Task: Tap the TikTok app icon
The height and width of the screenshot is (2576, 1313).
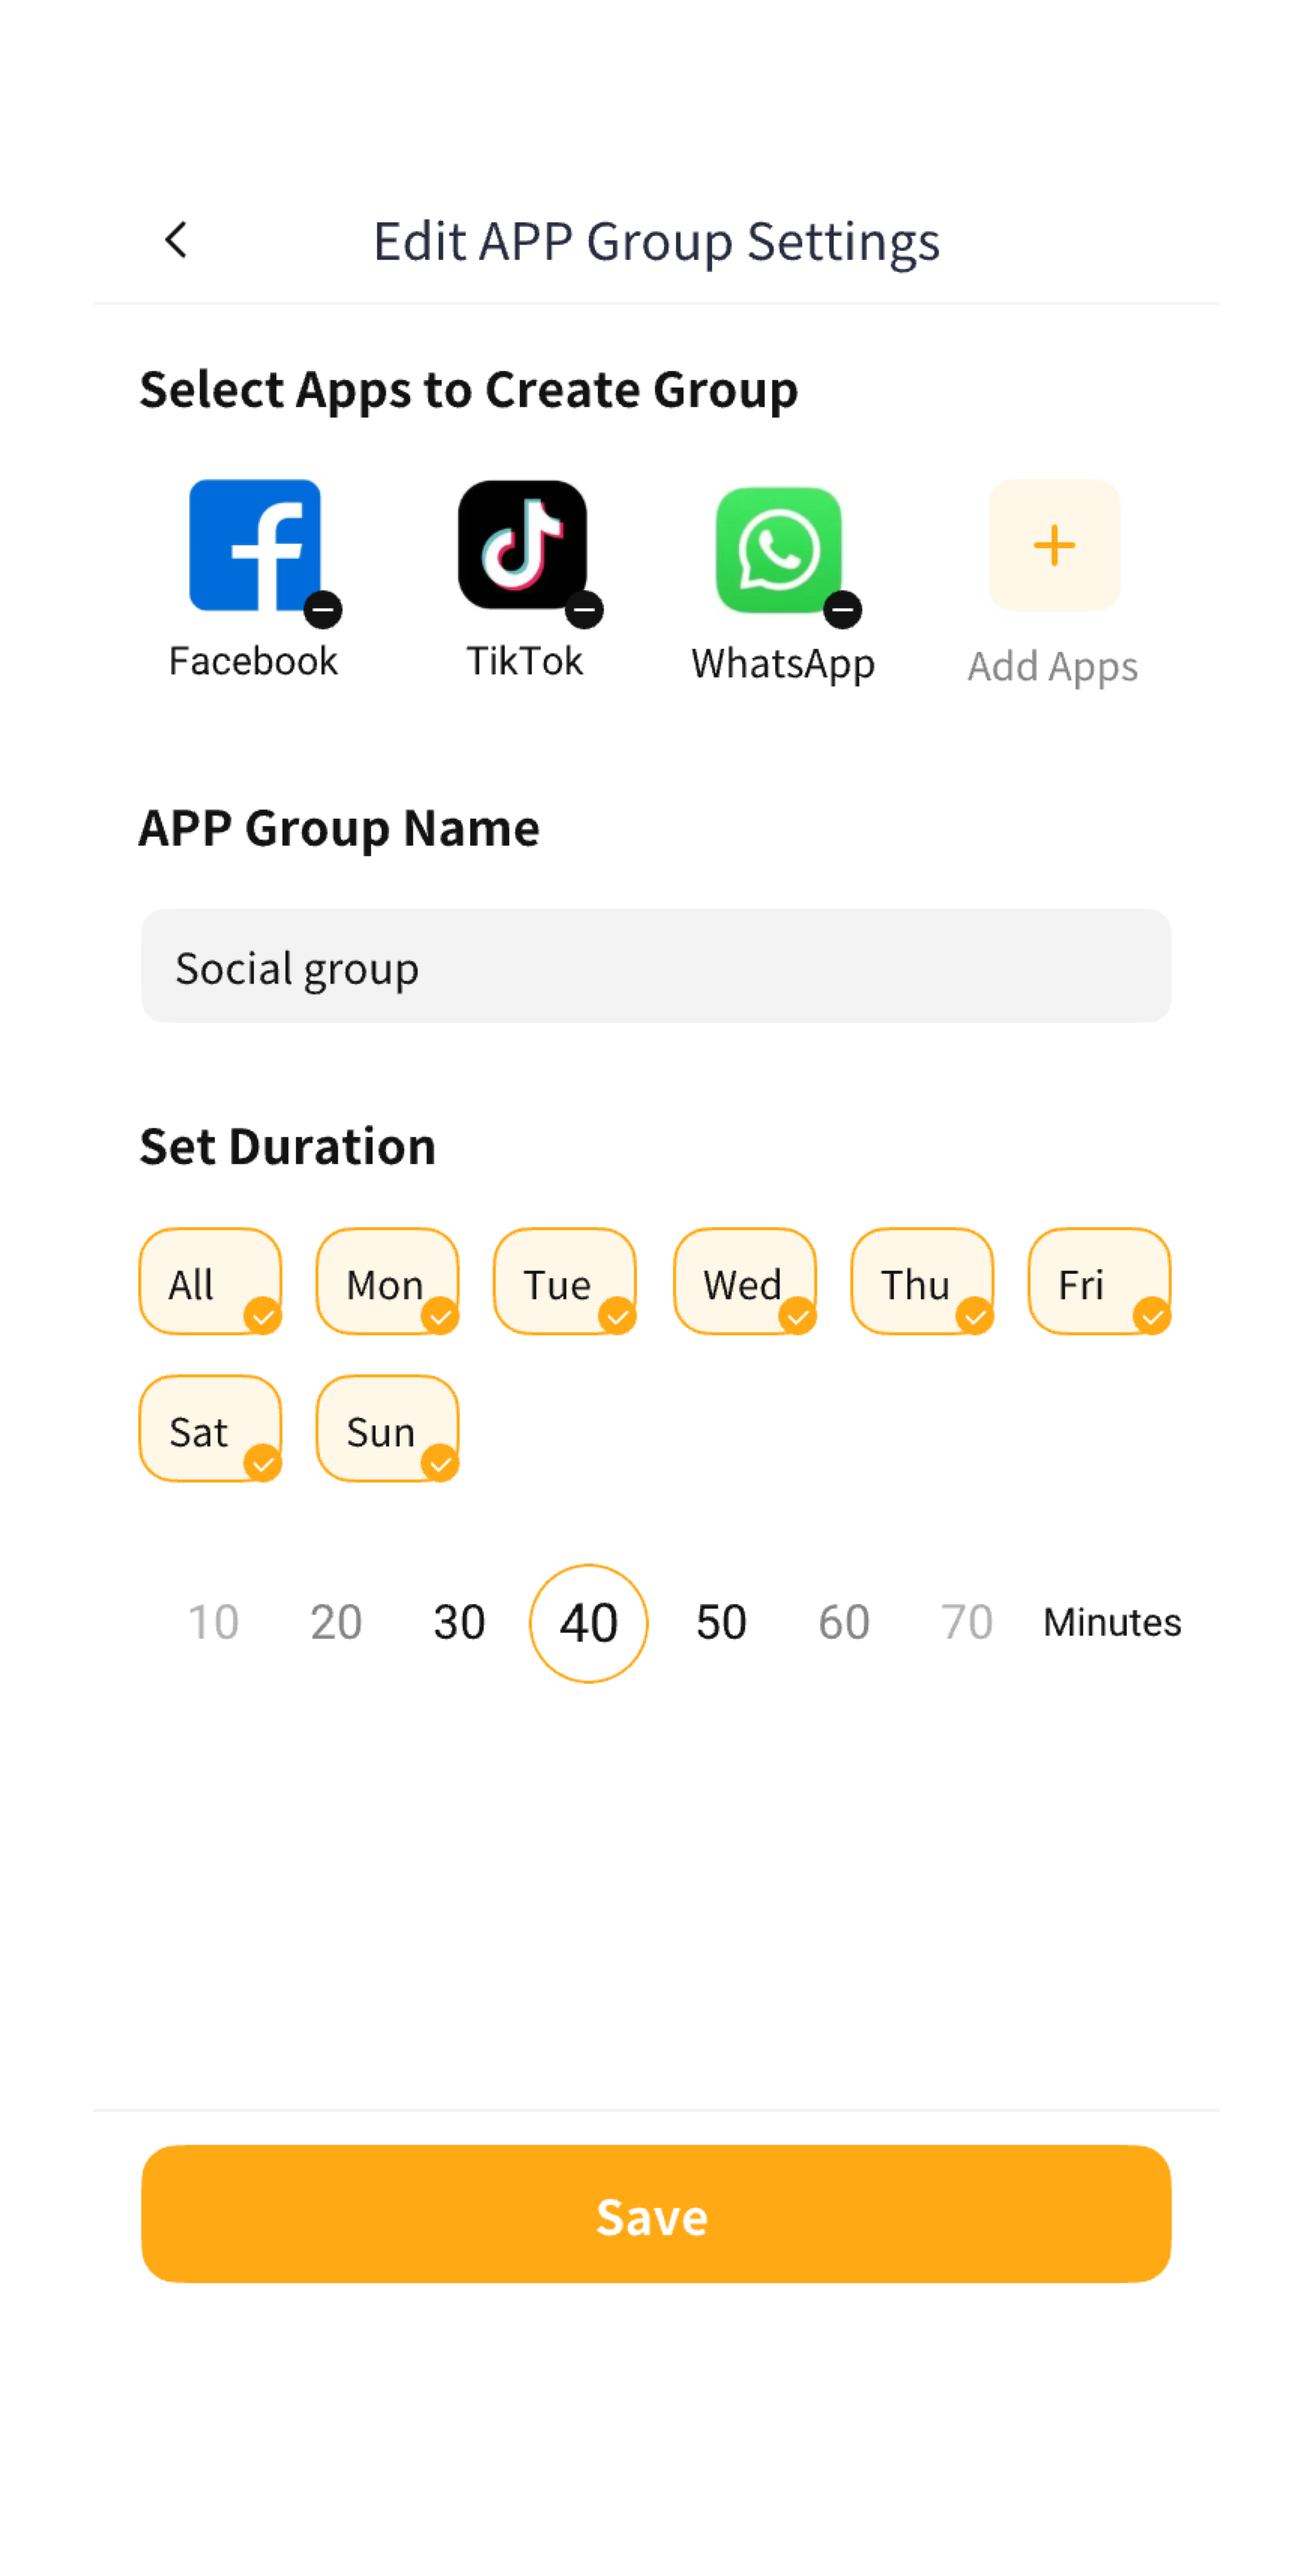Action: tap(522, 544)
